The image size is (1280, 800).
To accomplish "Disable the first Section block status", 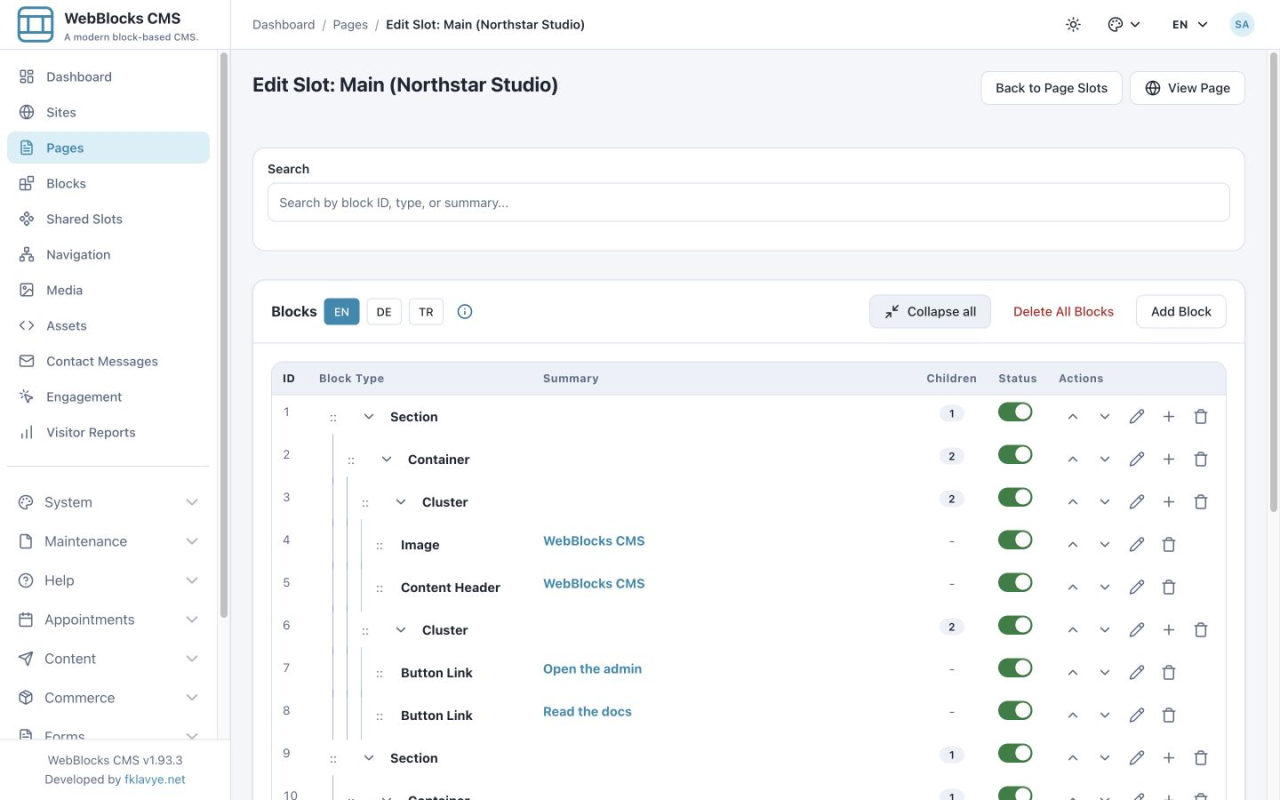I will coord(1015,412).
